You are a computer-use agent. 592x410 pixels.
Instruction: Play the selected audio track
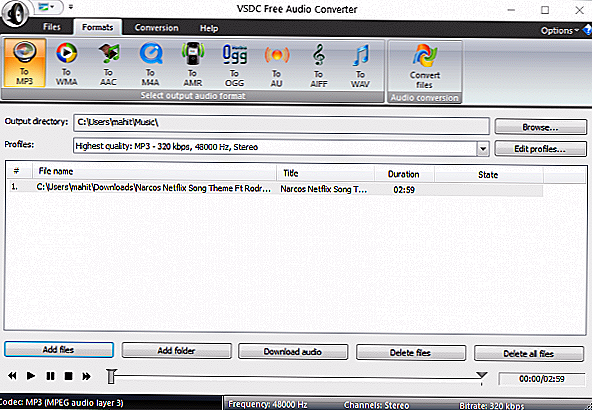(31, 376)
